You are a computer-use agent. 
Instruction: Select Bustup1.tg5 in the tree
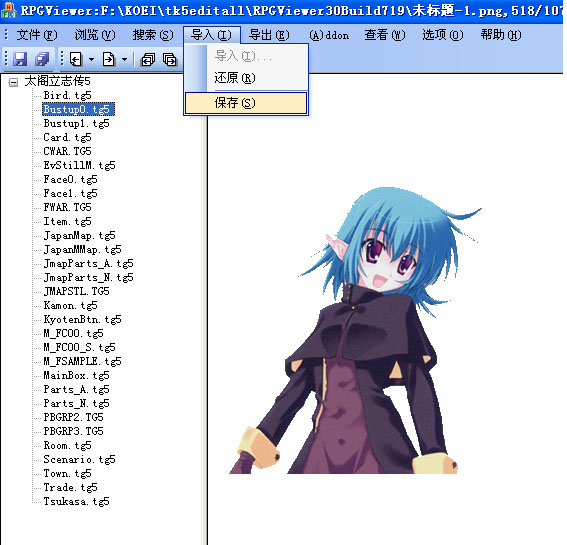76,123
